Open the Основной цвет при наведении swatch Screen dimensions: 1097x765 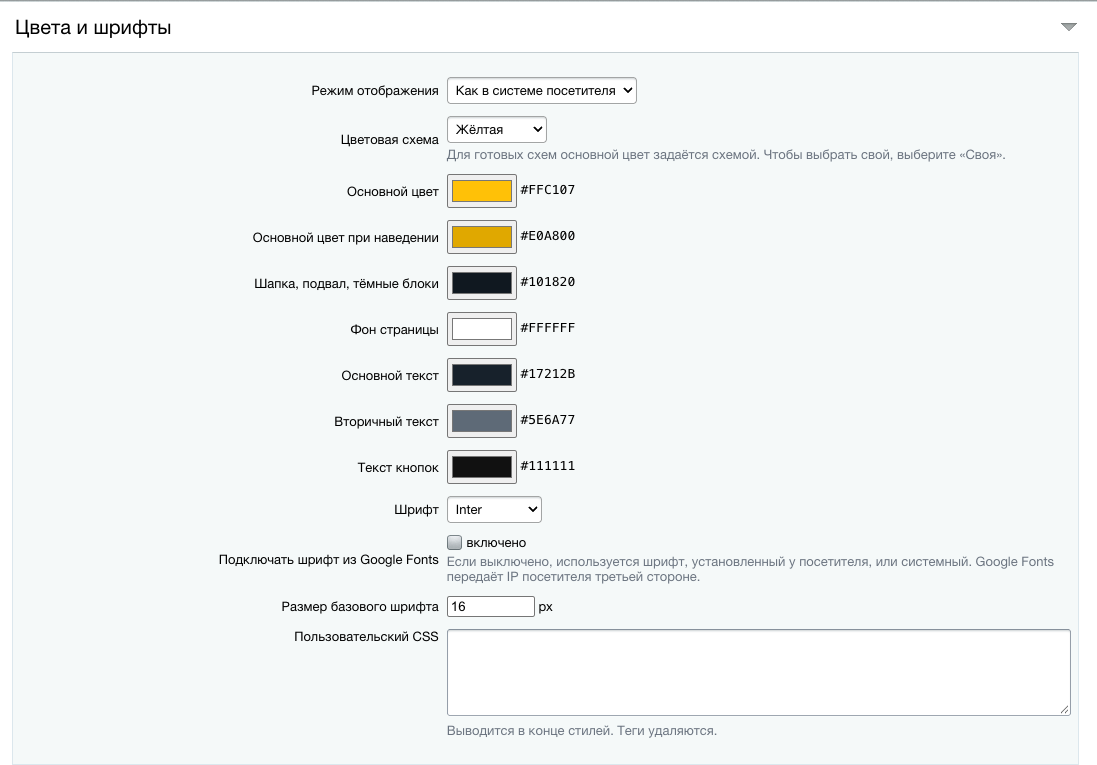pyautogui.click(x=481, y=237)
